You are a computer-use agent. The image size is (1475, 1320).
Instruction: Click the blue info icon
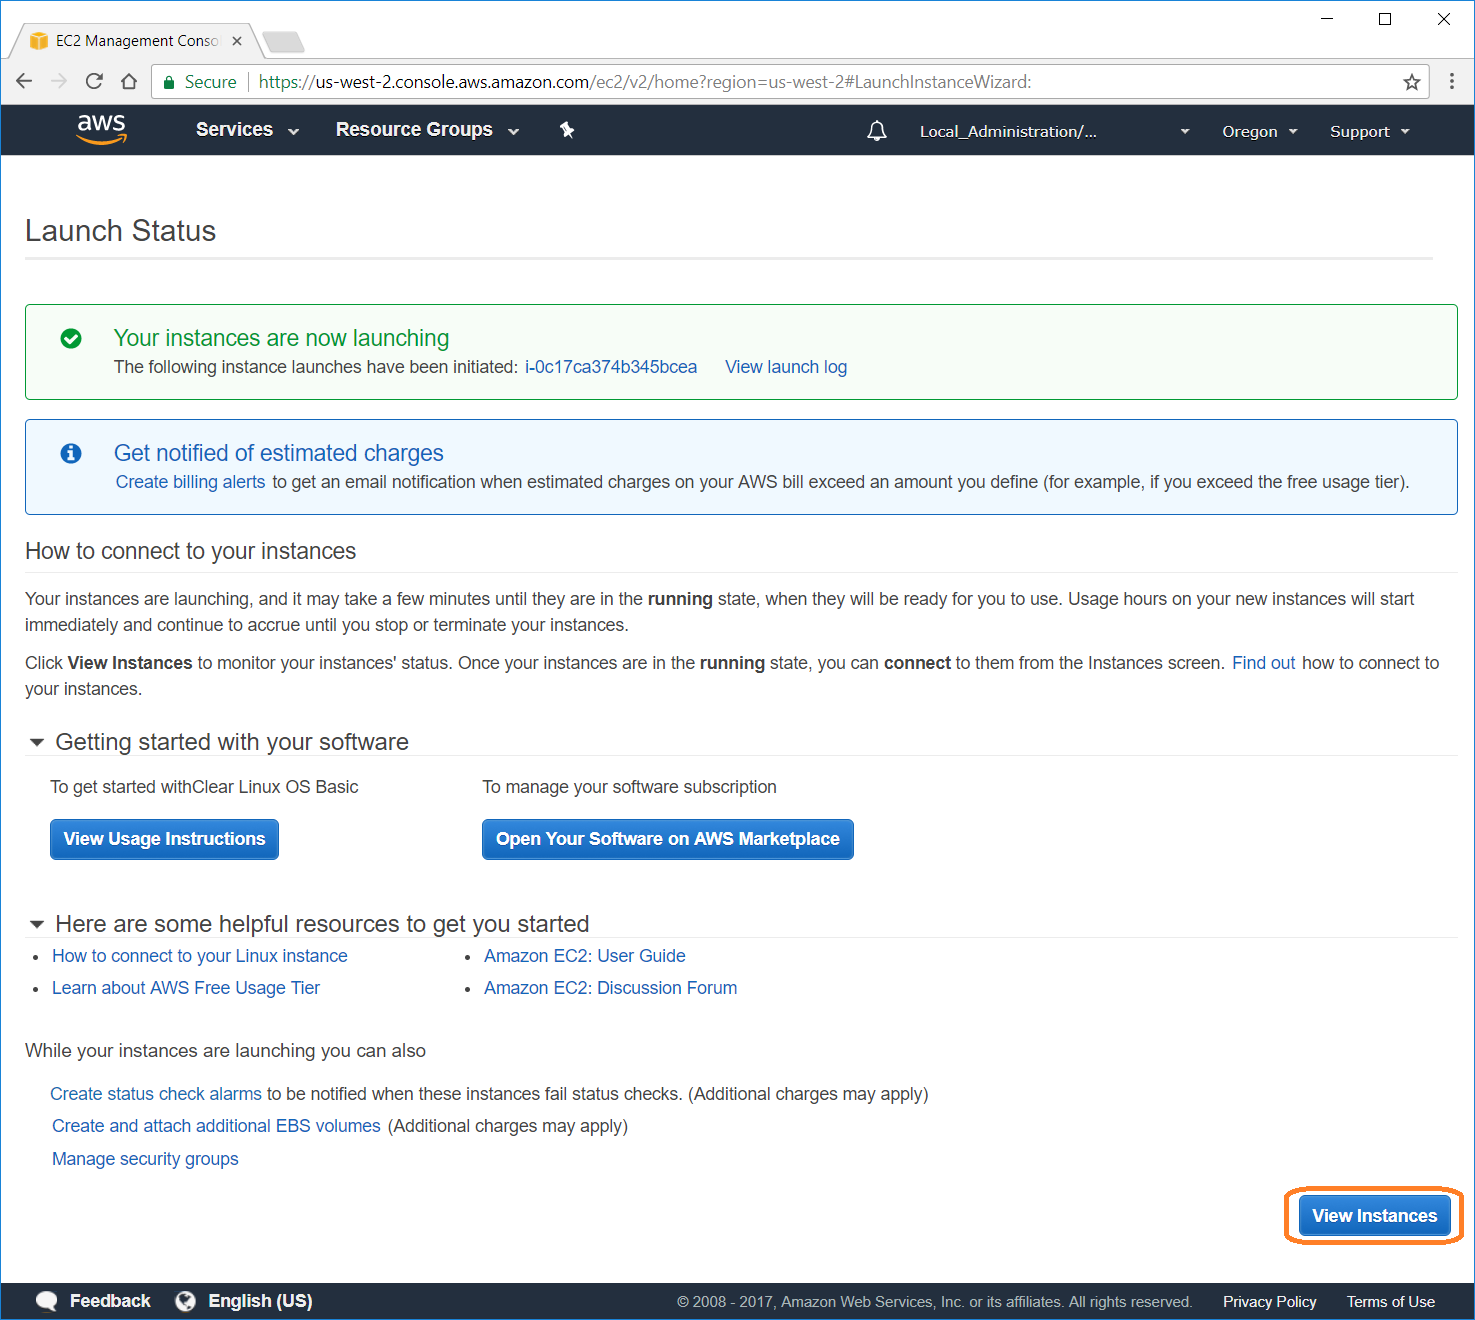point(71,454)
